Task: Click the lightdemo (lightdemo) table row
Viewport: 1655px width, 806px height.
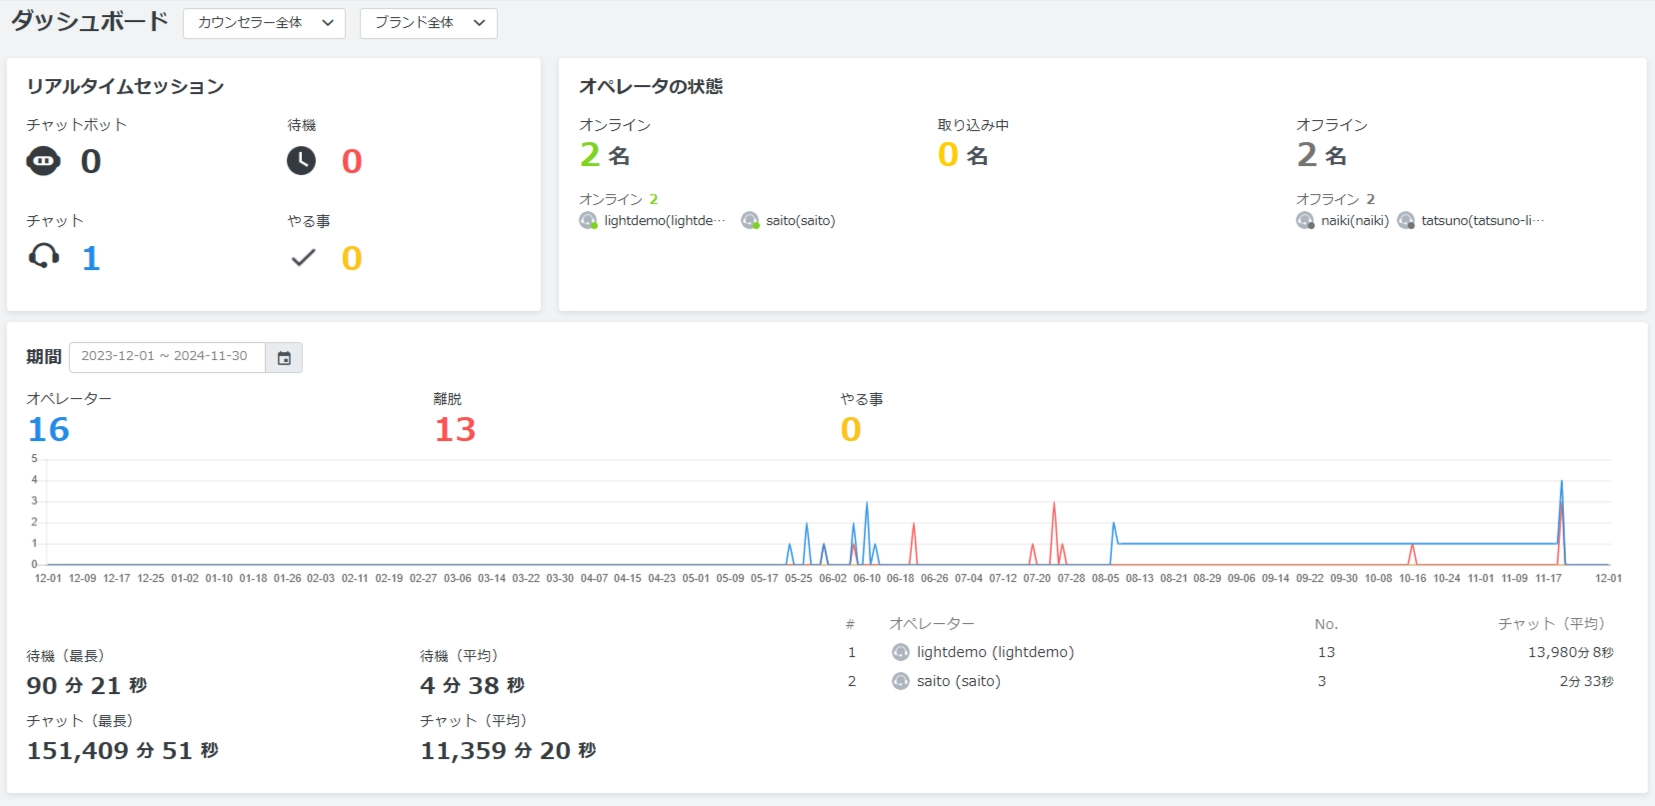Action: pyautogui.click(x=1232, y=652)
